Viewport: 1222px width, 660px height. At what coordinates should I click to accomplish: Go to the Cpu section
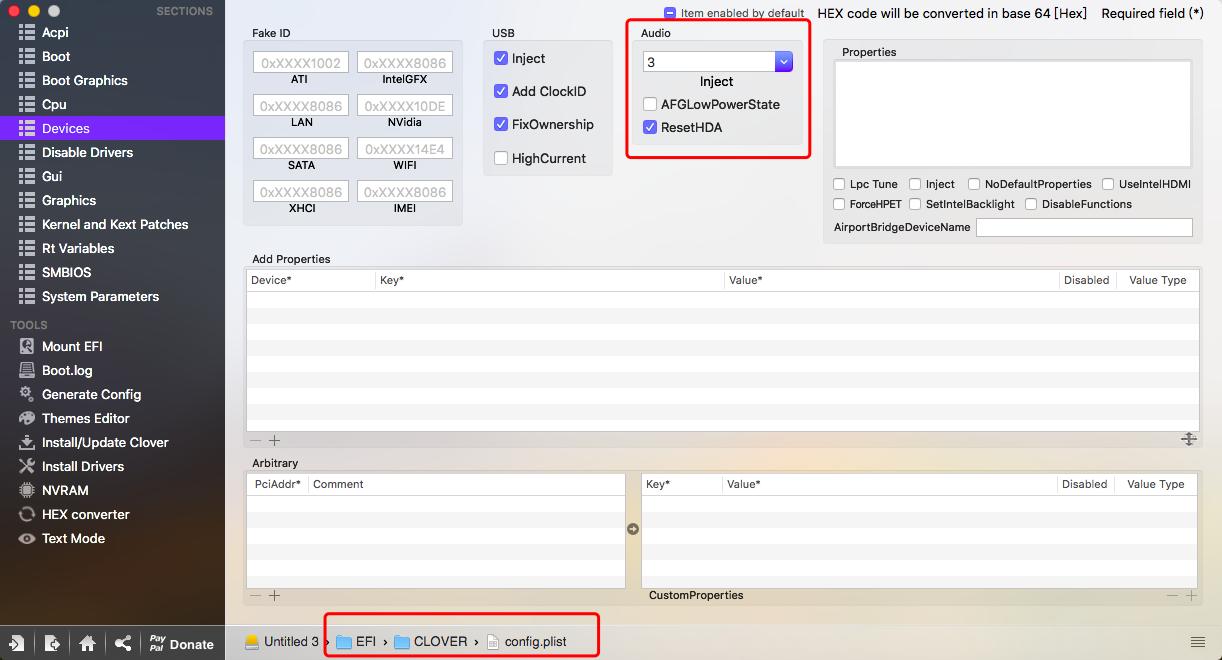(x=54, y=104)
